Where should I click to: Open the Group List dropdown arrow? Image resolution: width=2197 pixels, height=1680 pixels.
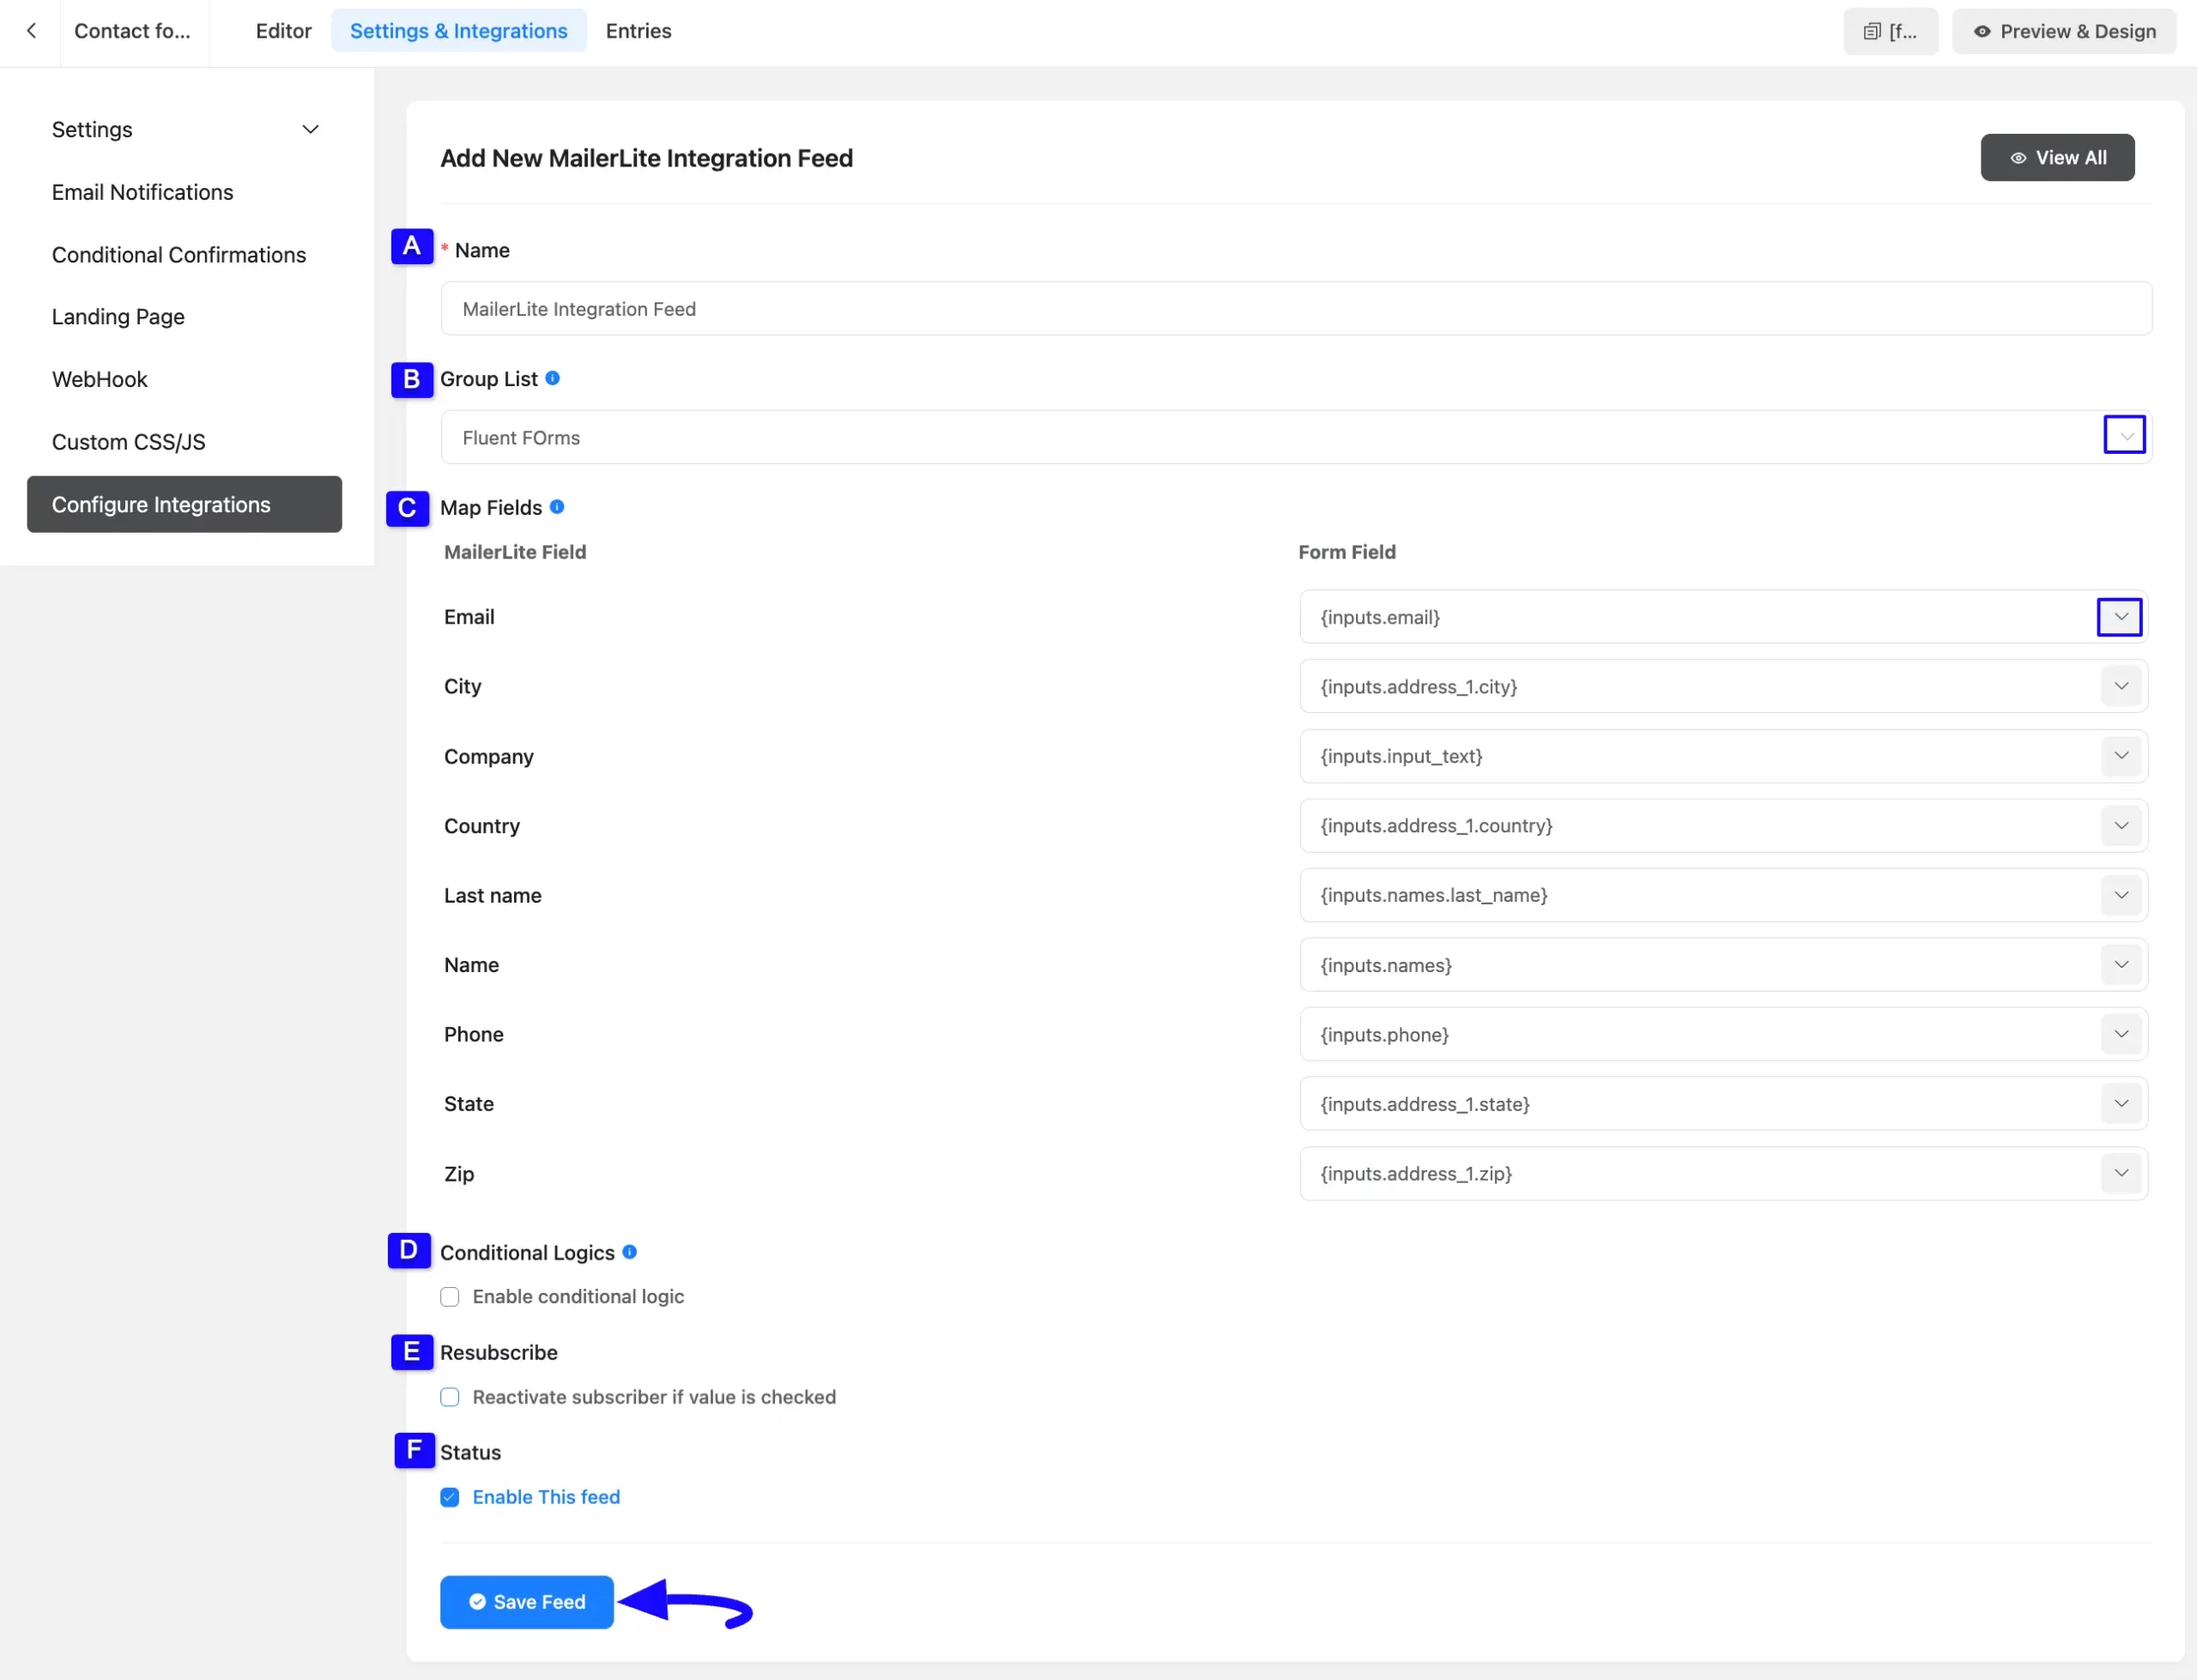tap(2123, 436)
